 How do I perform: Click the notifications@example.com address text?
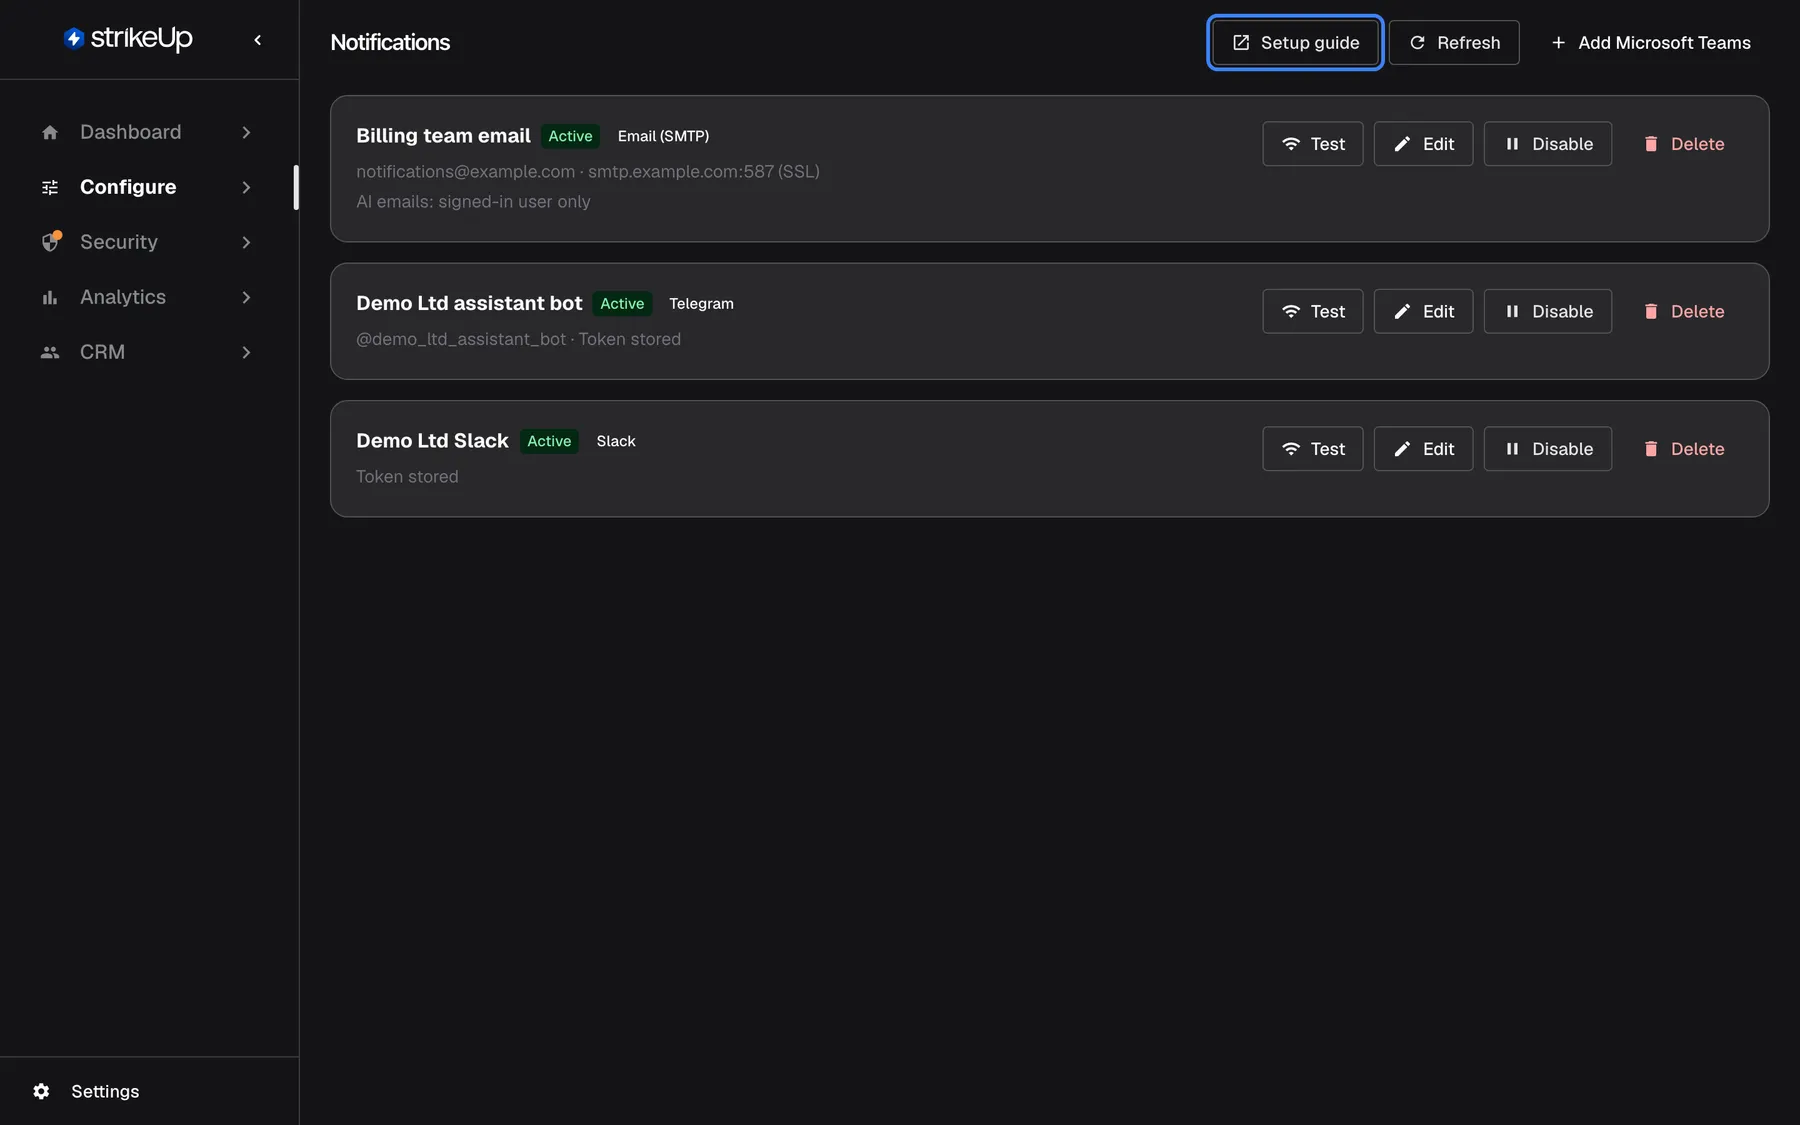point(465,171)
